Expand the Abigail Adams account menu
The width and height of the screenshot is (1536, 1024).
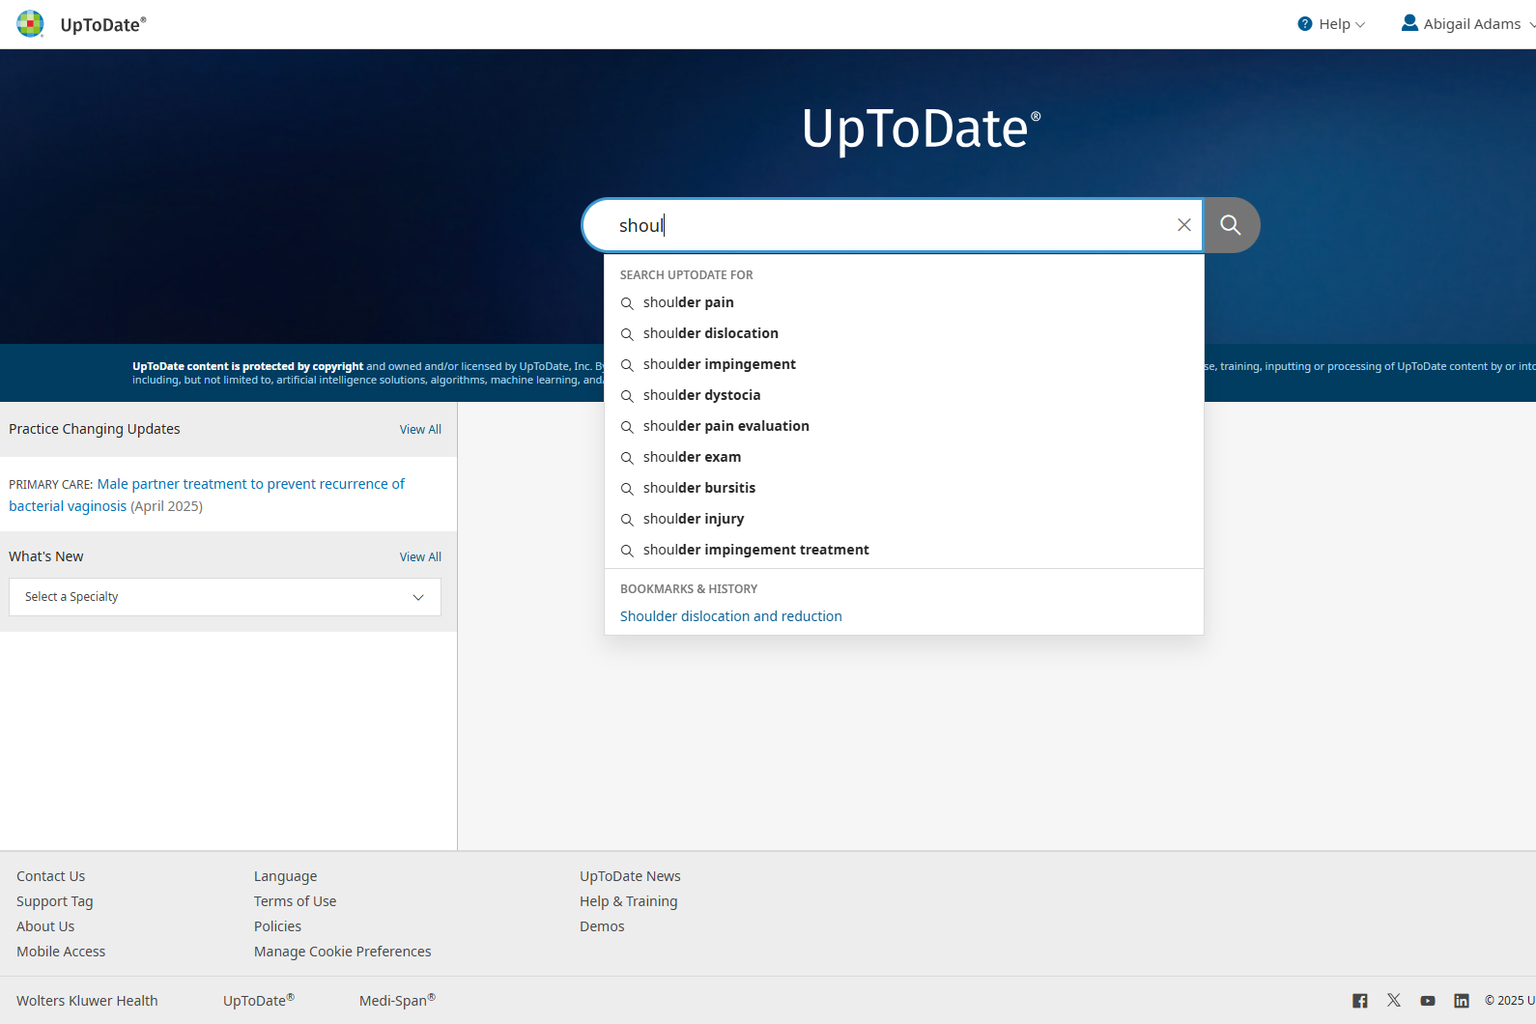click(1472, 24)
